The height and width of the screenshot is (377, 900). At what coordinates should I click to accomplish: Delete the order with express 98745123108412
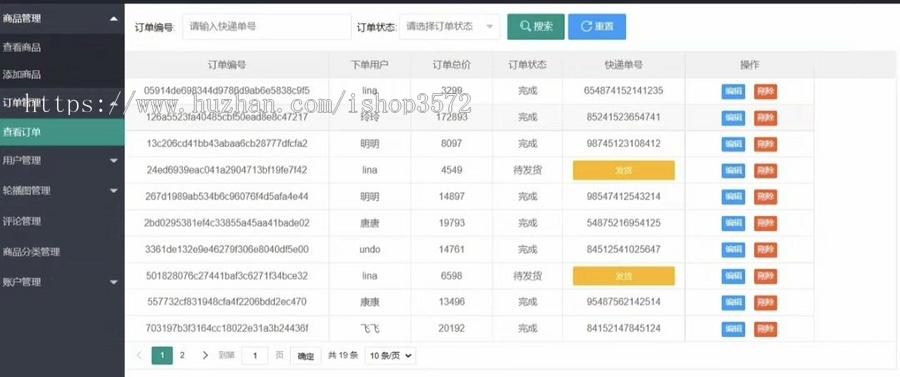765,144
